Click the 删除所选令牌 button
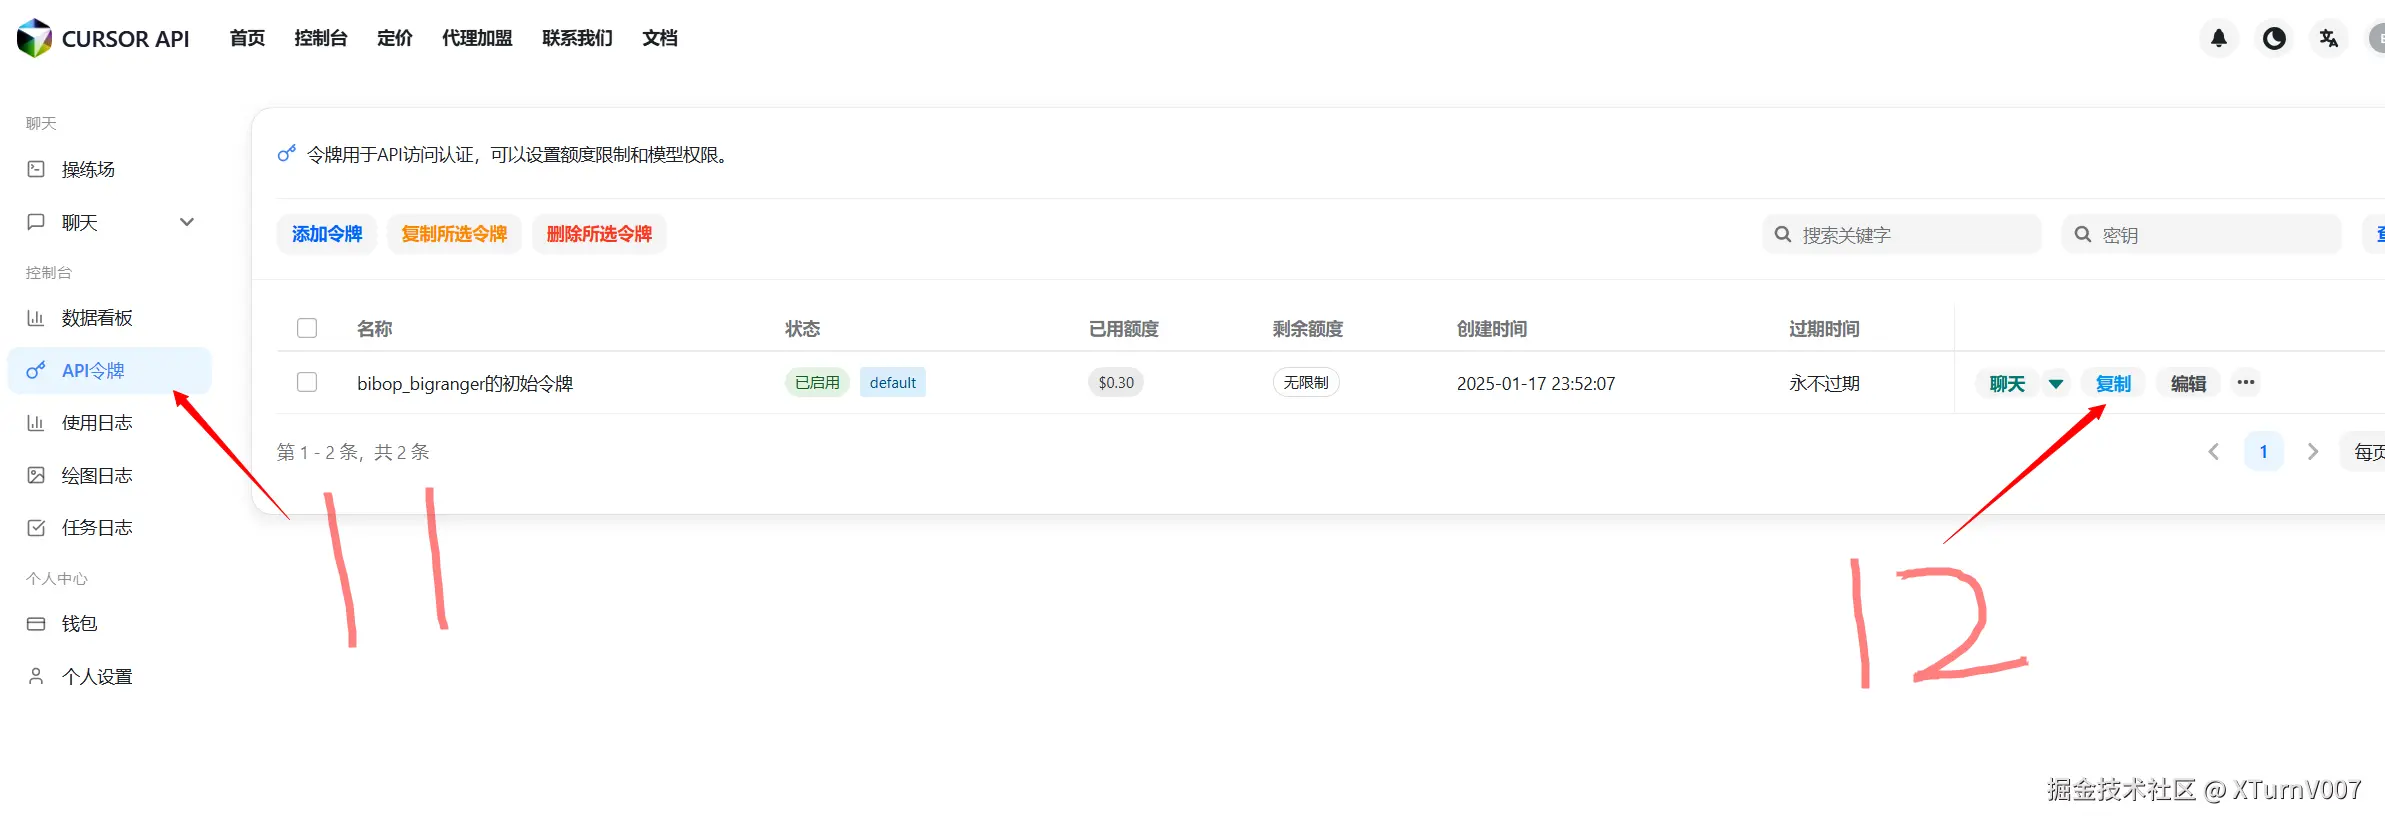 tap(599, 234)
